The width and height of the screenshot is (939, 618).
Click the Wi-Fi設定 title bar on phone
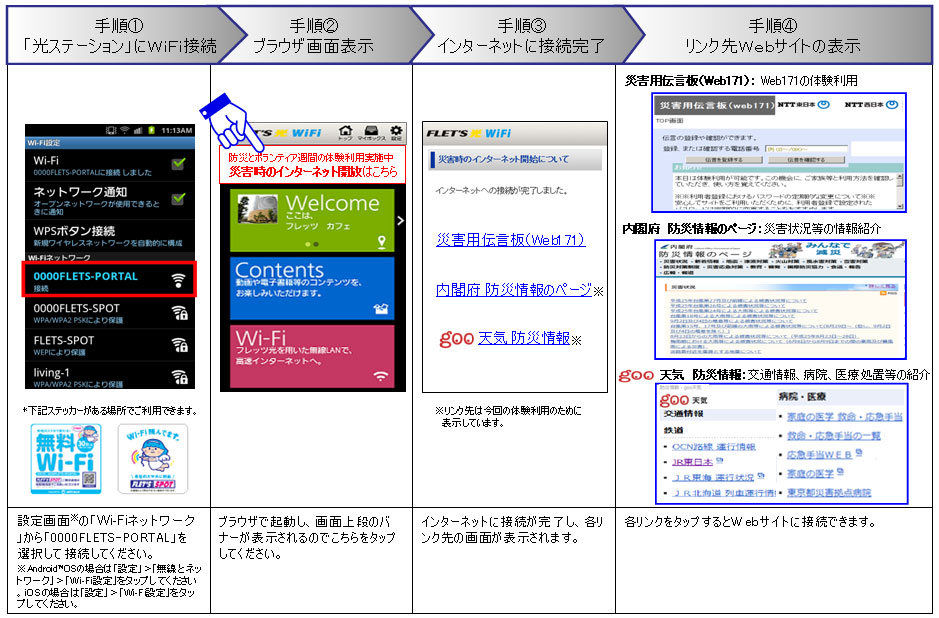click(110, 143)
